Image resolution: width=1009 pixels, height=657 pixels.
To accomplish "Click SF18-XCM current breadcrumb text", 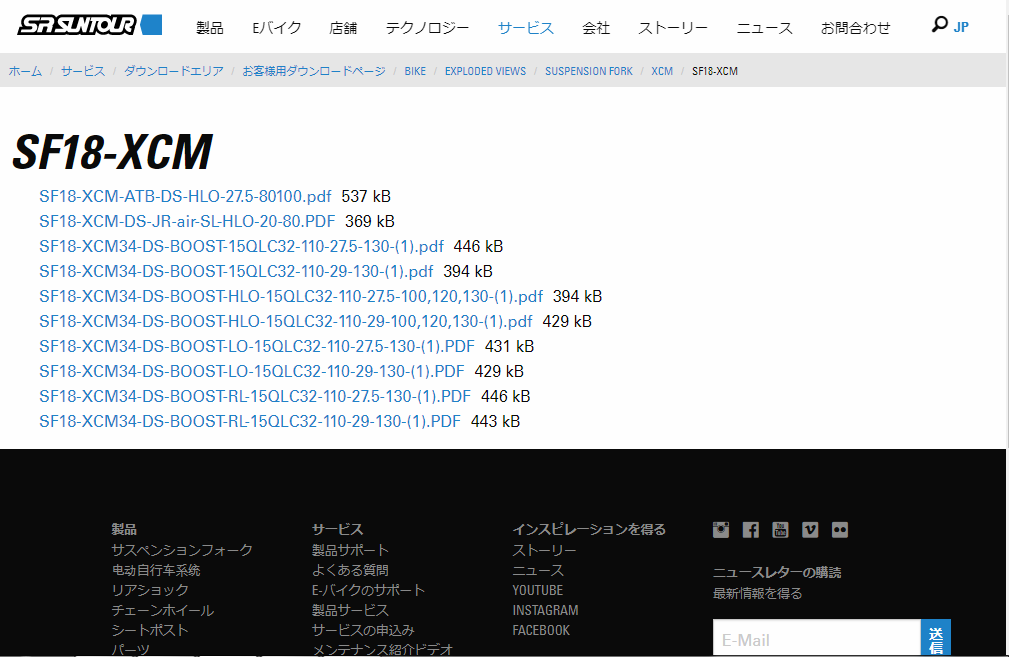I will 715,71.
